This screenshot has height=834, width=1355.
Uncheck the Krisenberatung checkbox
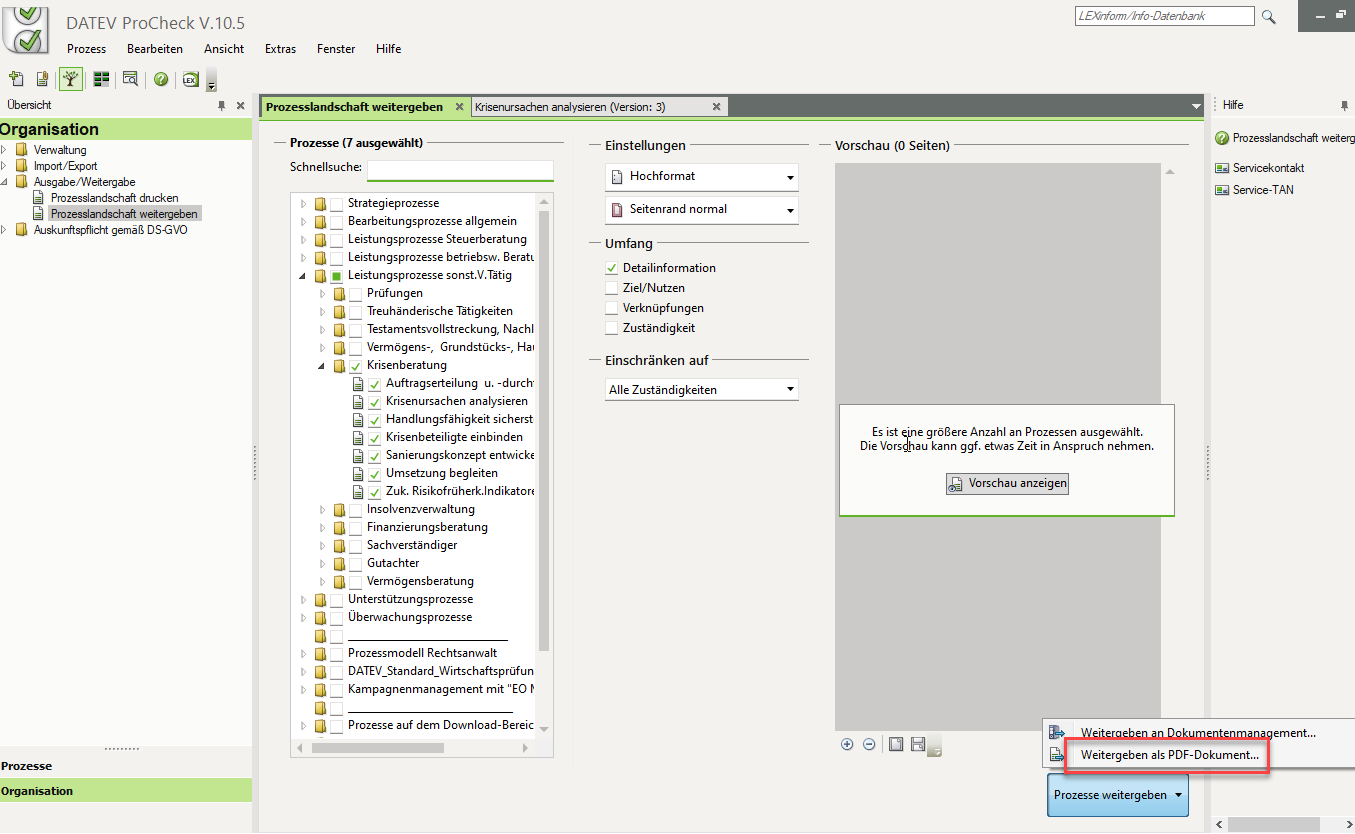click(x=356, y=366)
